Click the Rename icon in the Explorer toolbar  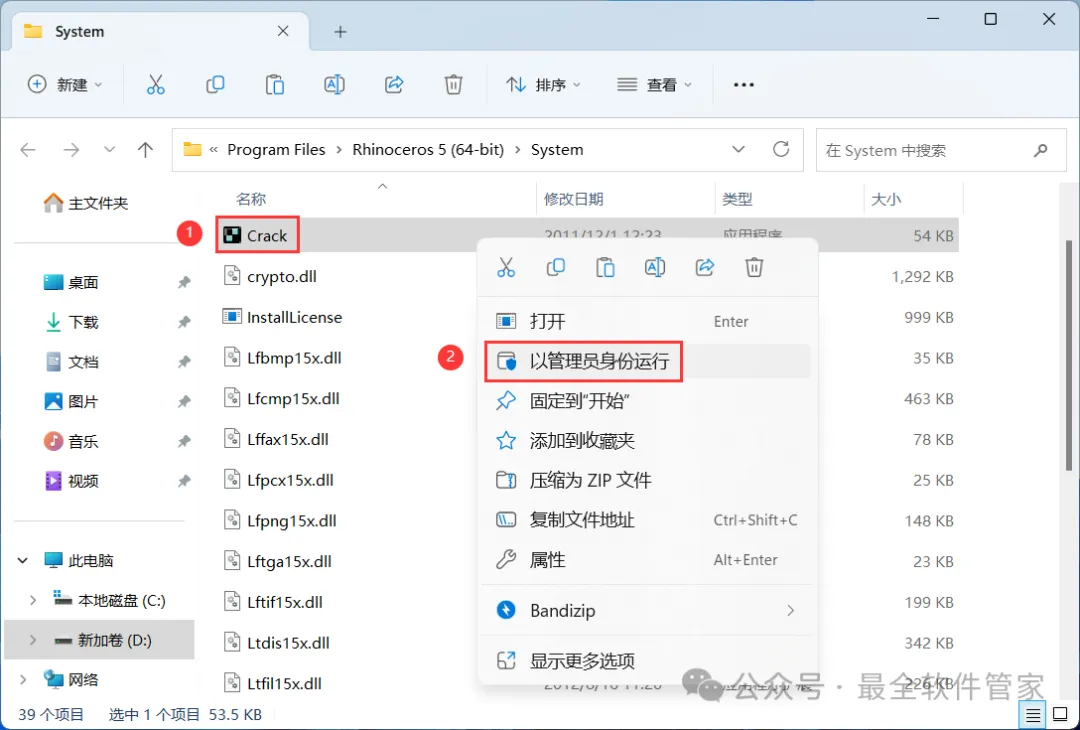(x=334, y=85)
